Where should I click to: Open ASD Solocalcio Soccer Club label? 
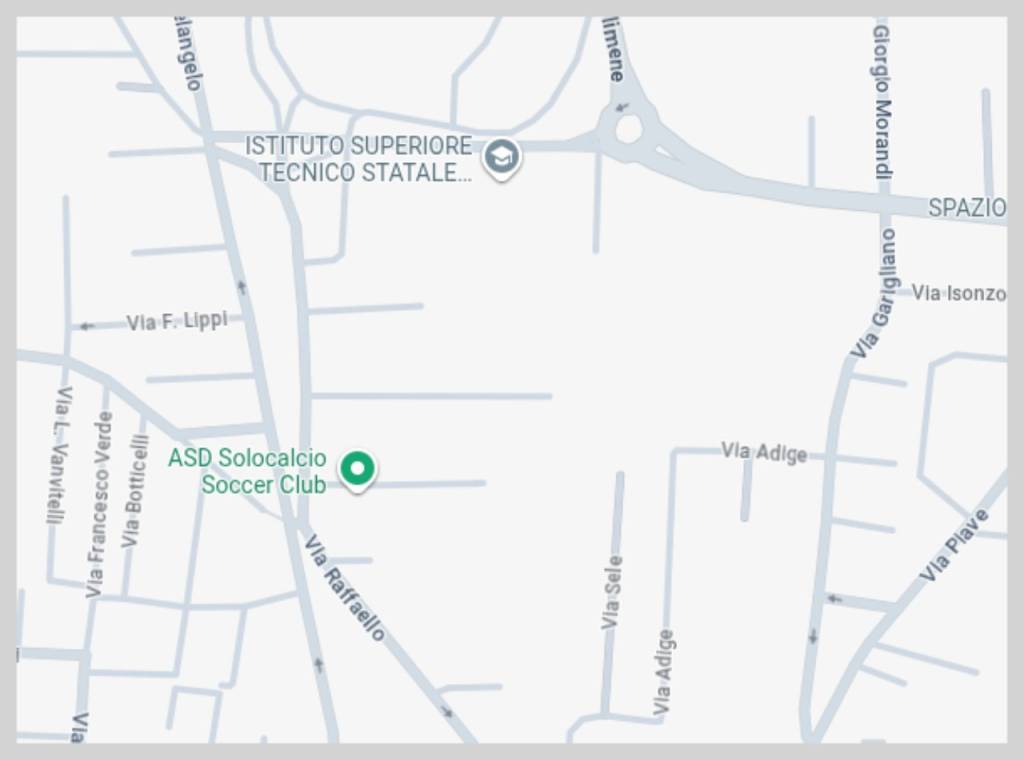[x=248, y=471]
